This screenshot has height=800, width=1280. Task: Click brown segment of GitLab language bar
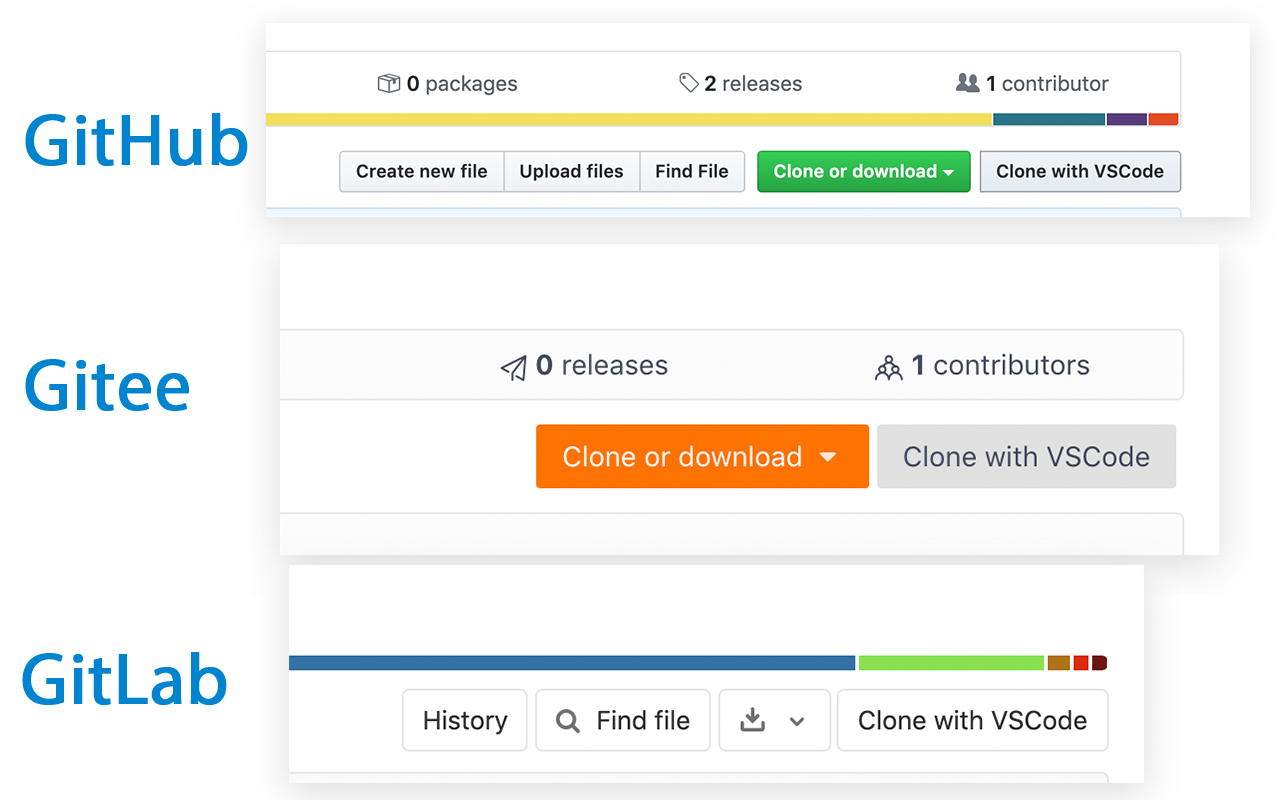click(1059, 663)
